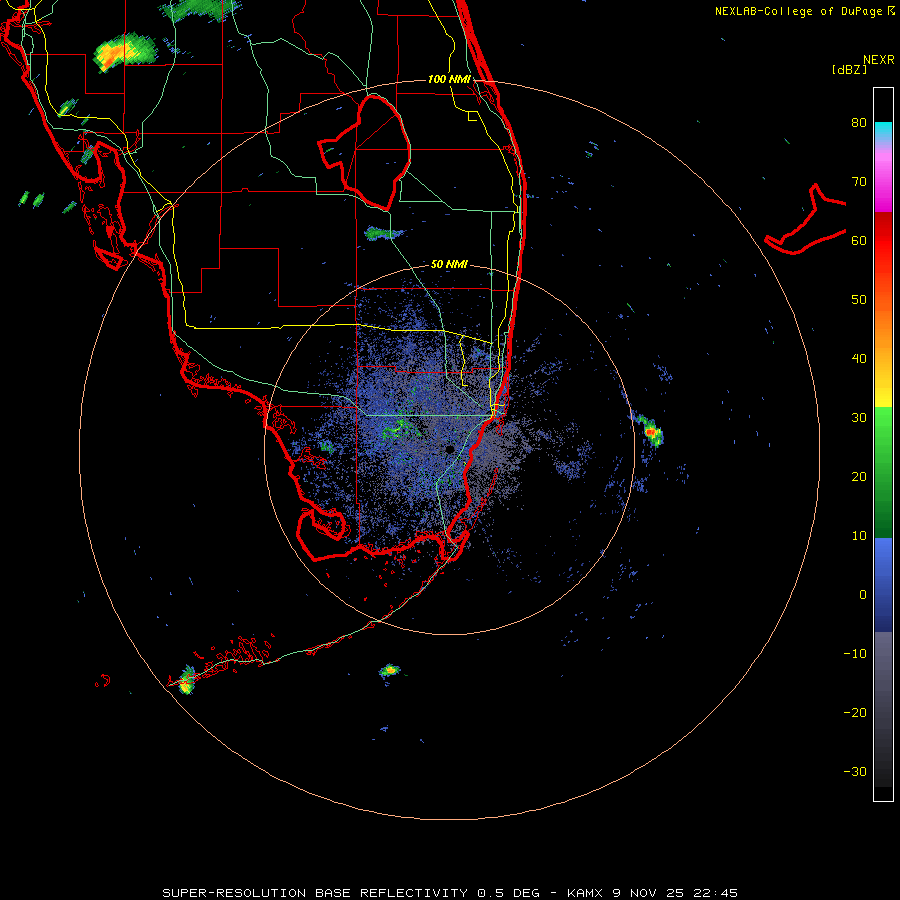900x900 pixels.
Task: Pick the 0 value on the dBZ scale
Action: click(x=863, y=595)
